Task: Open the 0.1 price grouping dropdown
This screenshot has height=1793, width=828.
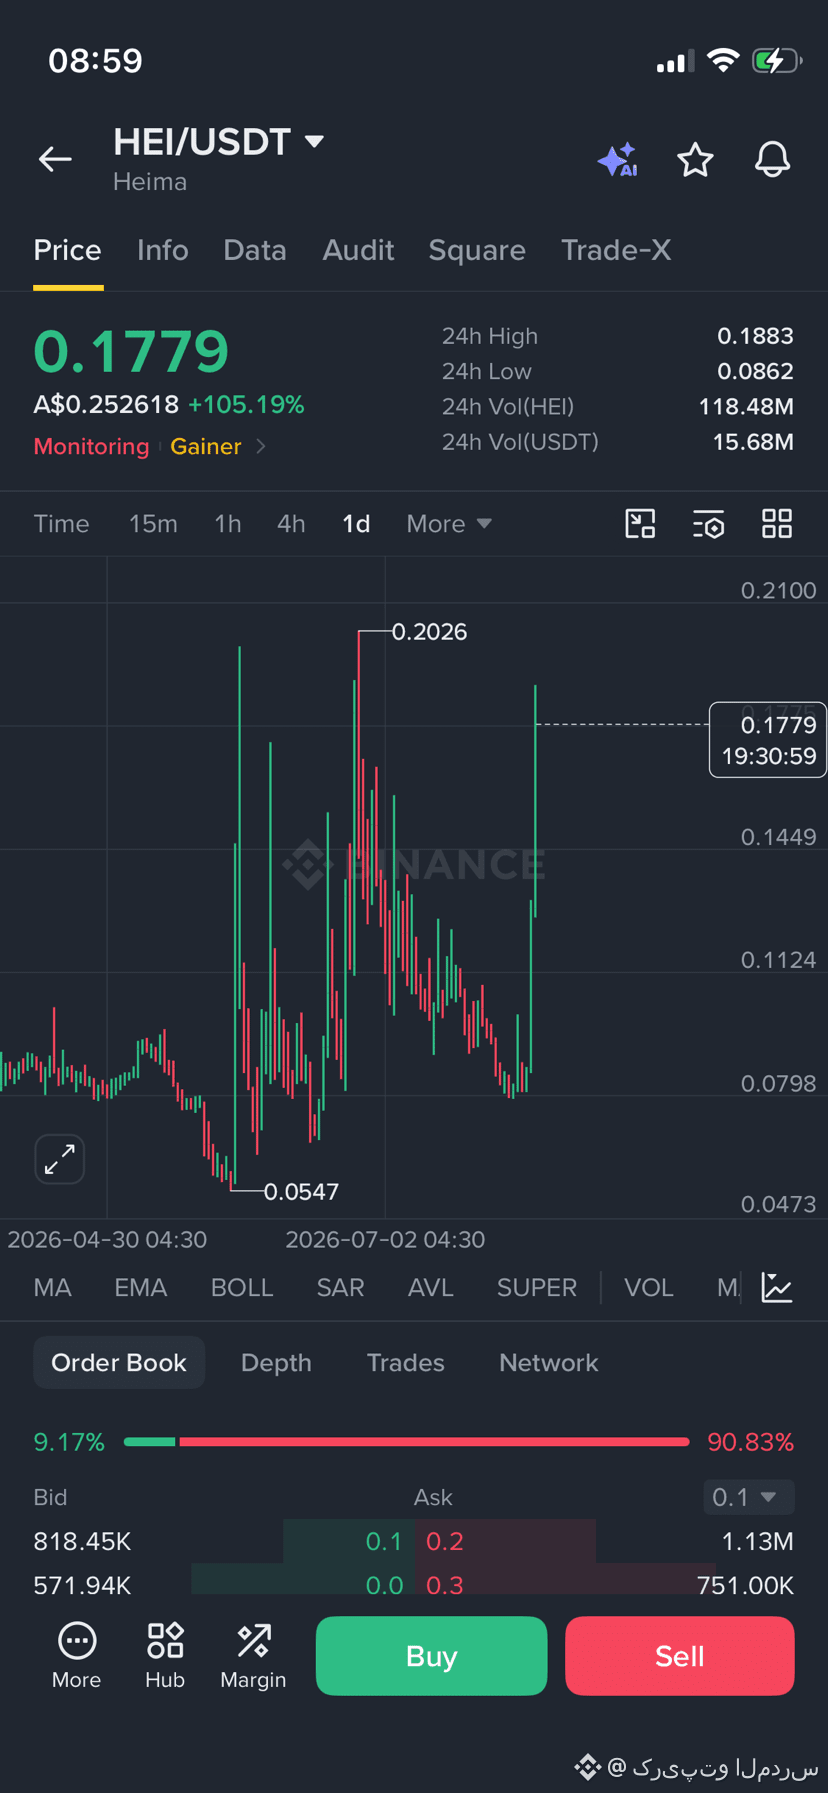Action: (x=749, y=1497)
